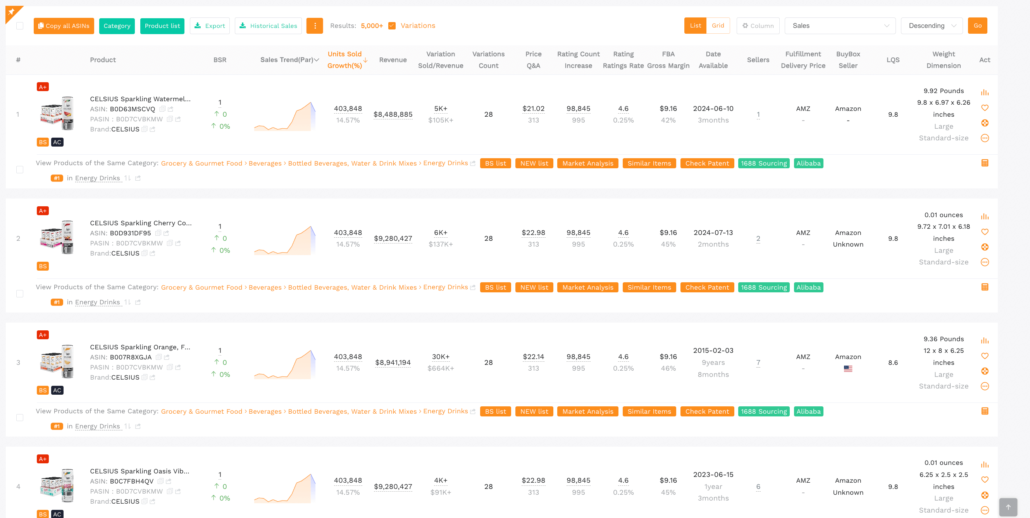Click price $21.02 in Watermelon row
Viewport: 1030px width, 518px height.
pyautogui.click(x=533, y=108)
